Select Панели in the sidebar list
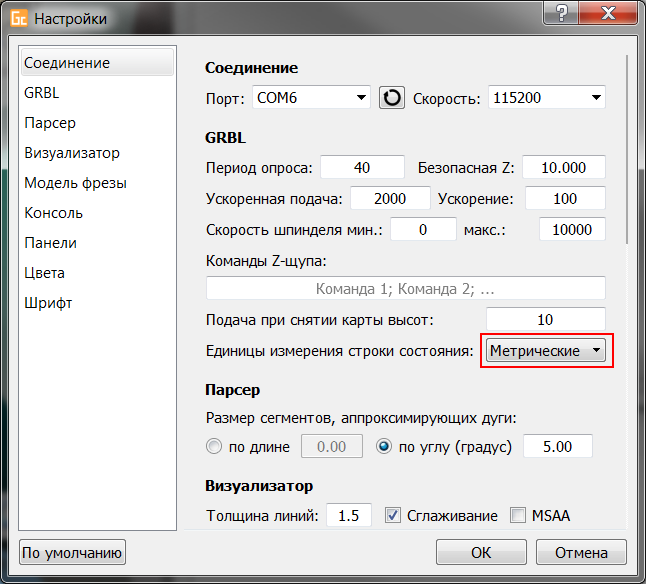Viewport: 646px width, 584px height. pyautogui.click(x=98, y=243)
